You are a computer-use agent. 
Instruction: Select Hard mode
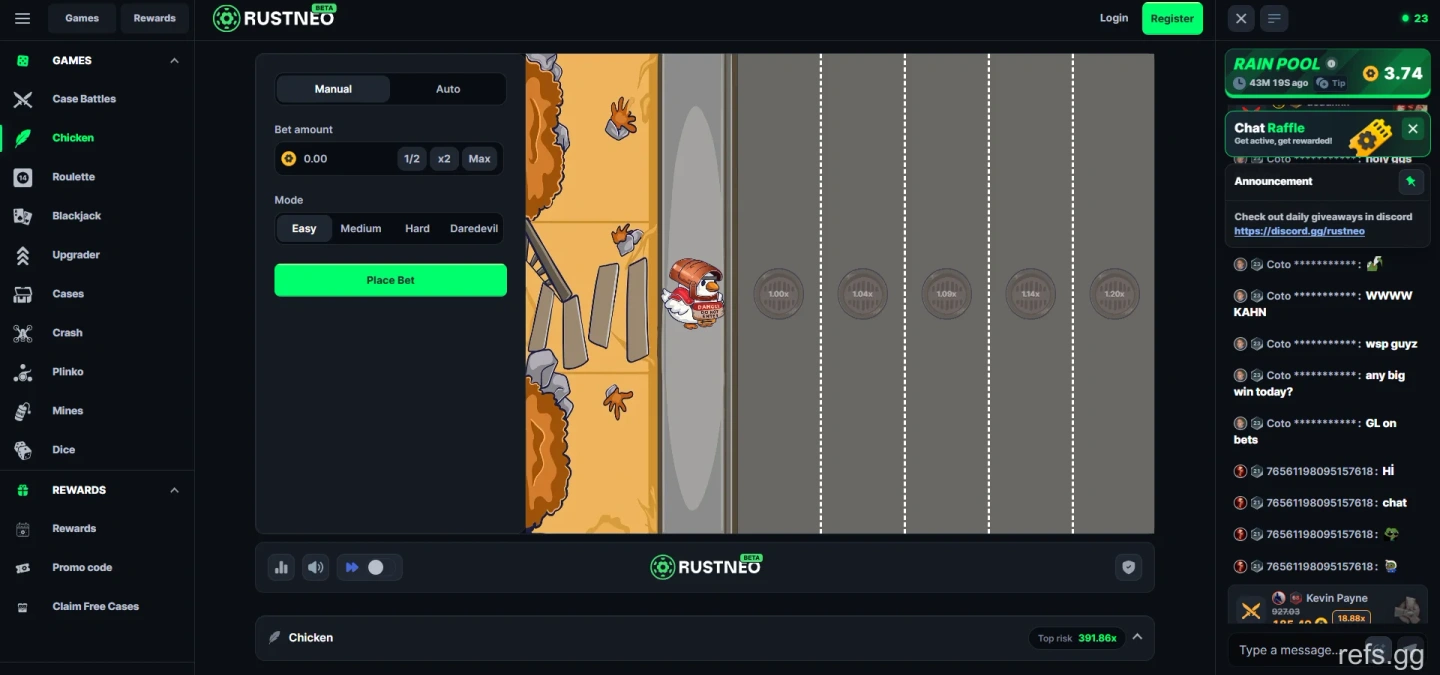[x=417, y=229]
